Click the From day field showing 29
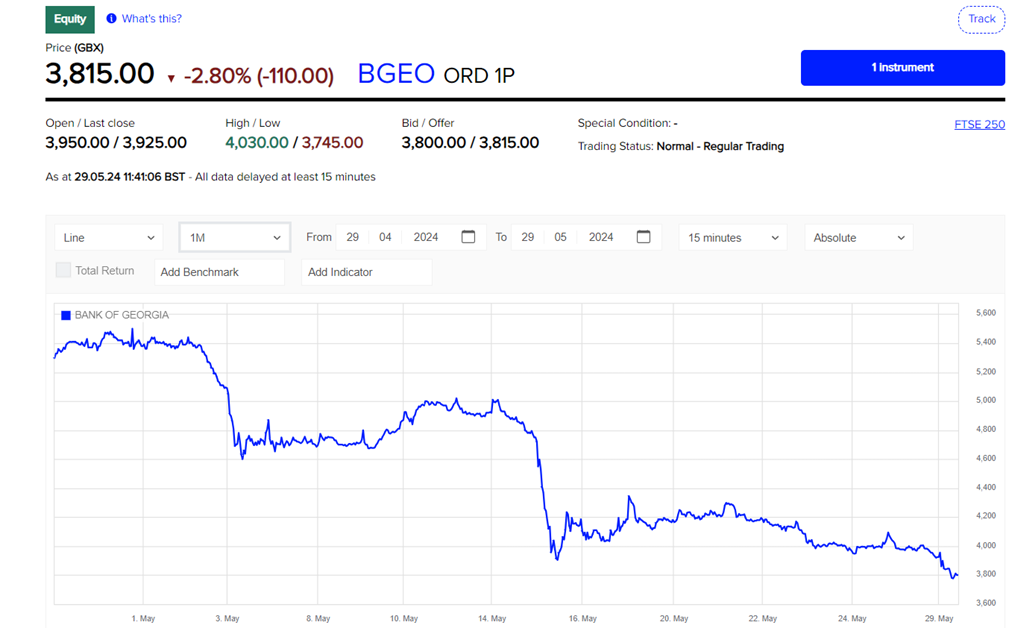Viewport: 1012px width, 628px height. pos(353,237)
